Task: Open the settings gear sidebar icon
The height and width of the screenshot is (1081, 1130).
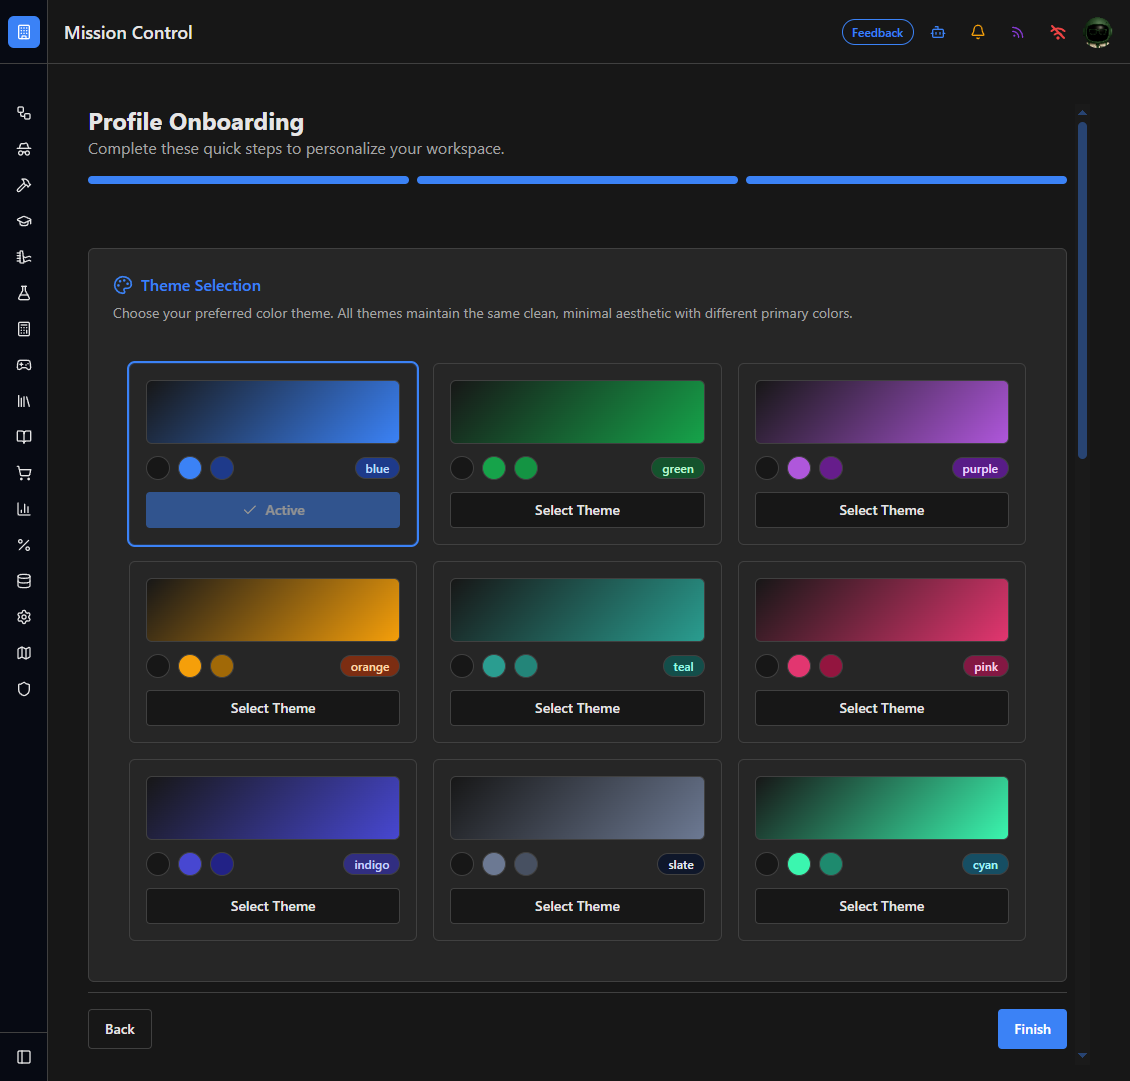Action: point(24,618)
